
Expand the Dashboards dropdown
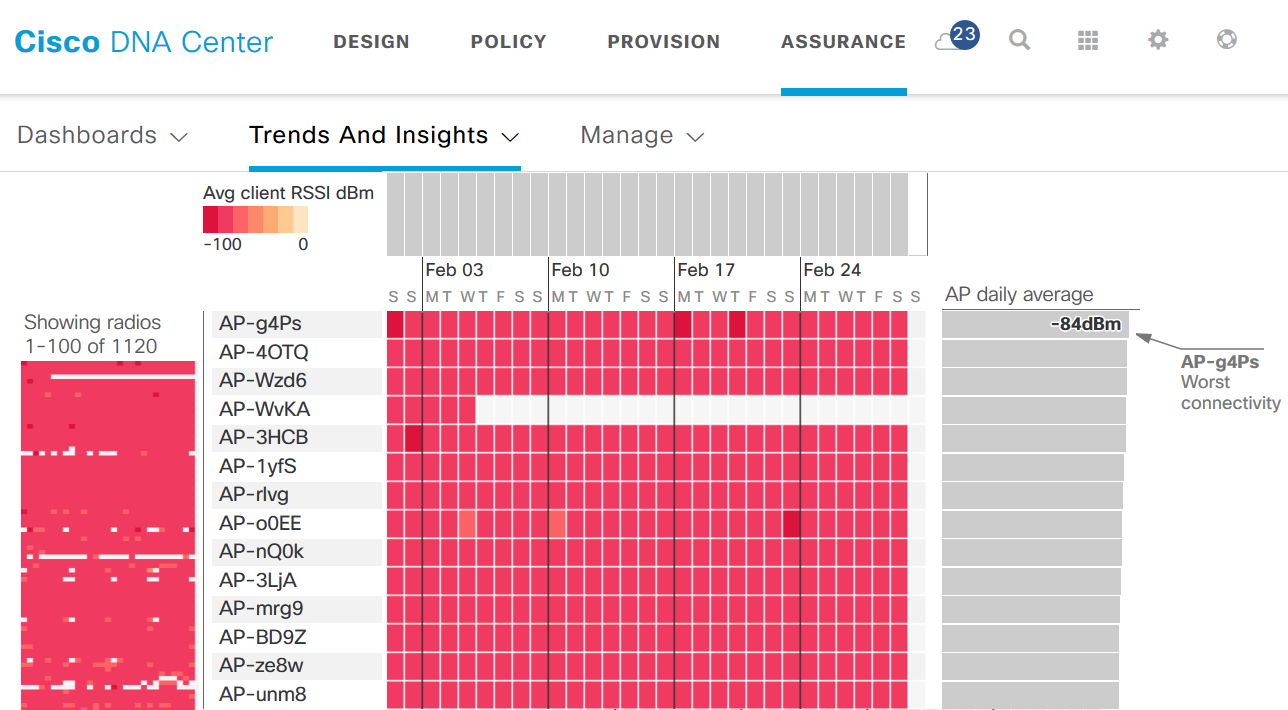tap(102, 136)
